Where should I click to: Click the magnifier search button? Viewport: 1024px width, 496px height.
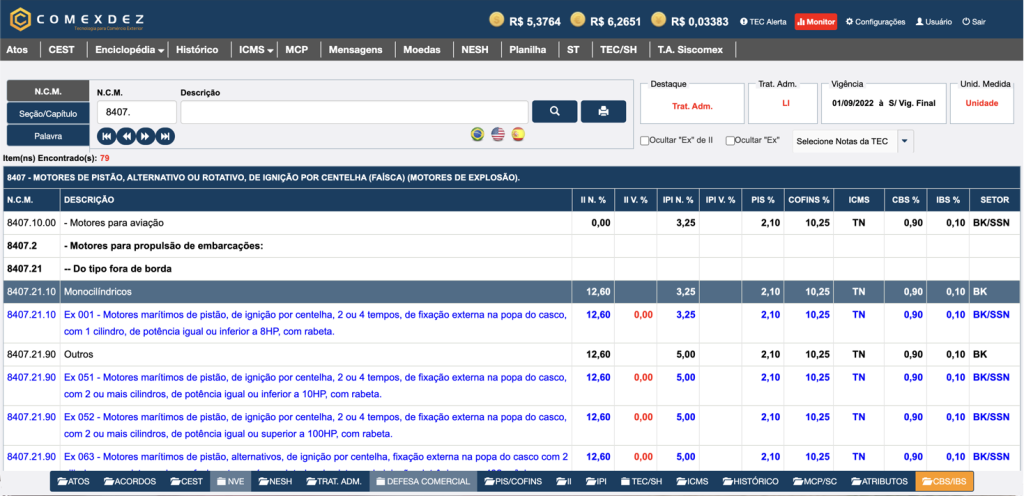click(554, 111)
